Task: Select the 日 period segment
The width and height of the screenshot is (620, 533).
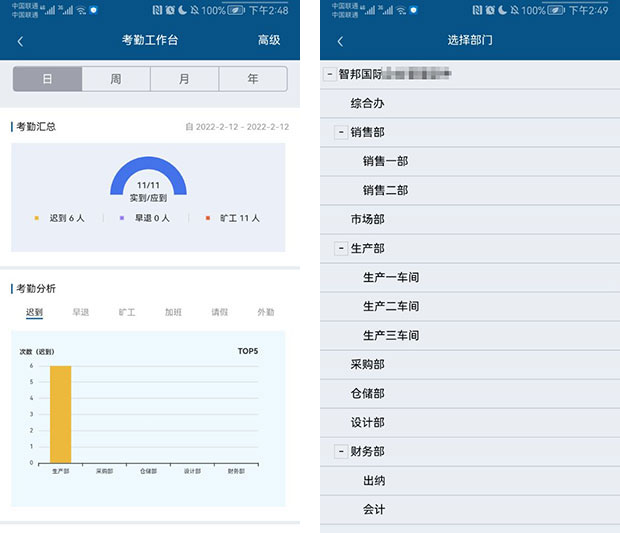Action: 47,79
